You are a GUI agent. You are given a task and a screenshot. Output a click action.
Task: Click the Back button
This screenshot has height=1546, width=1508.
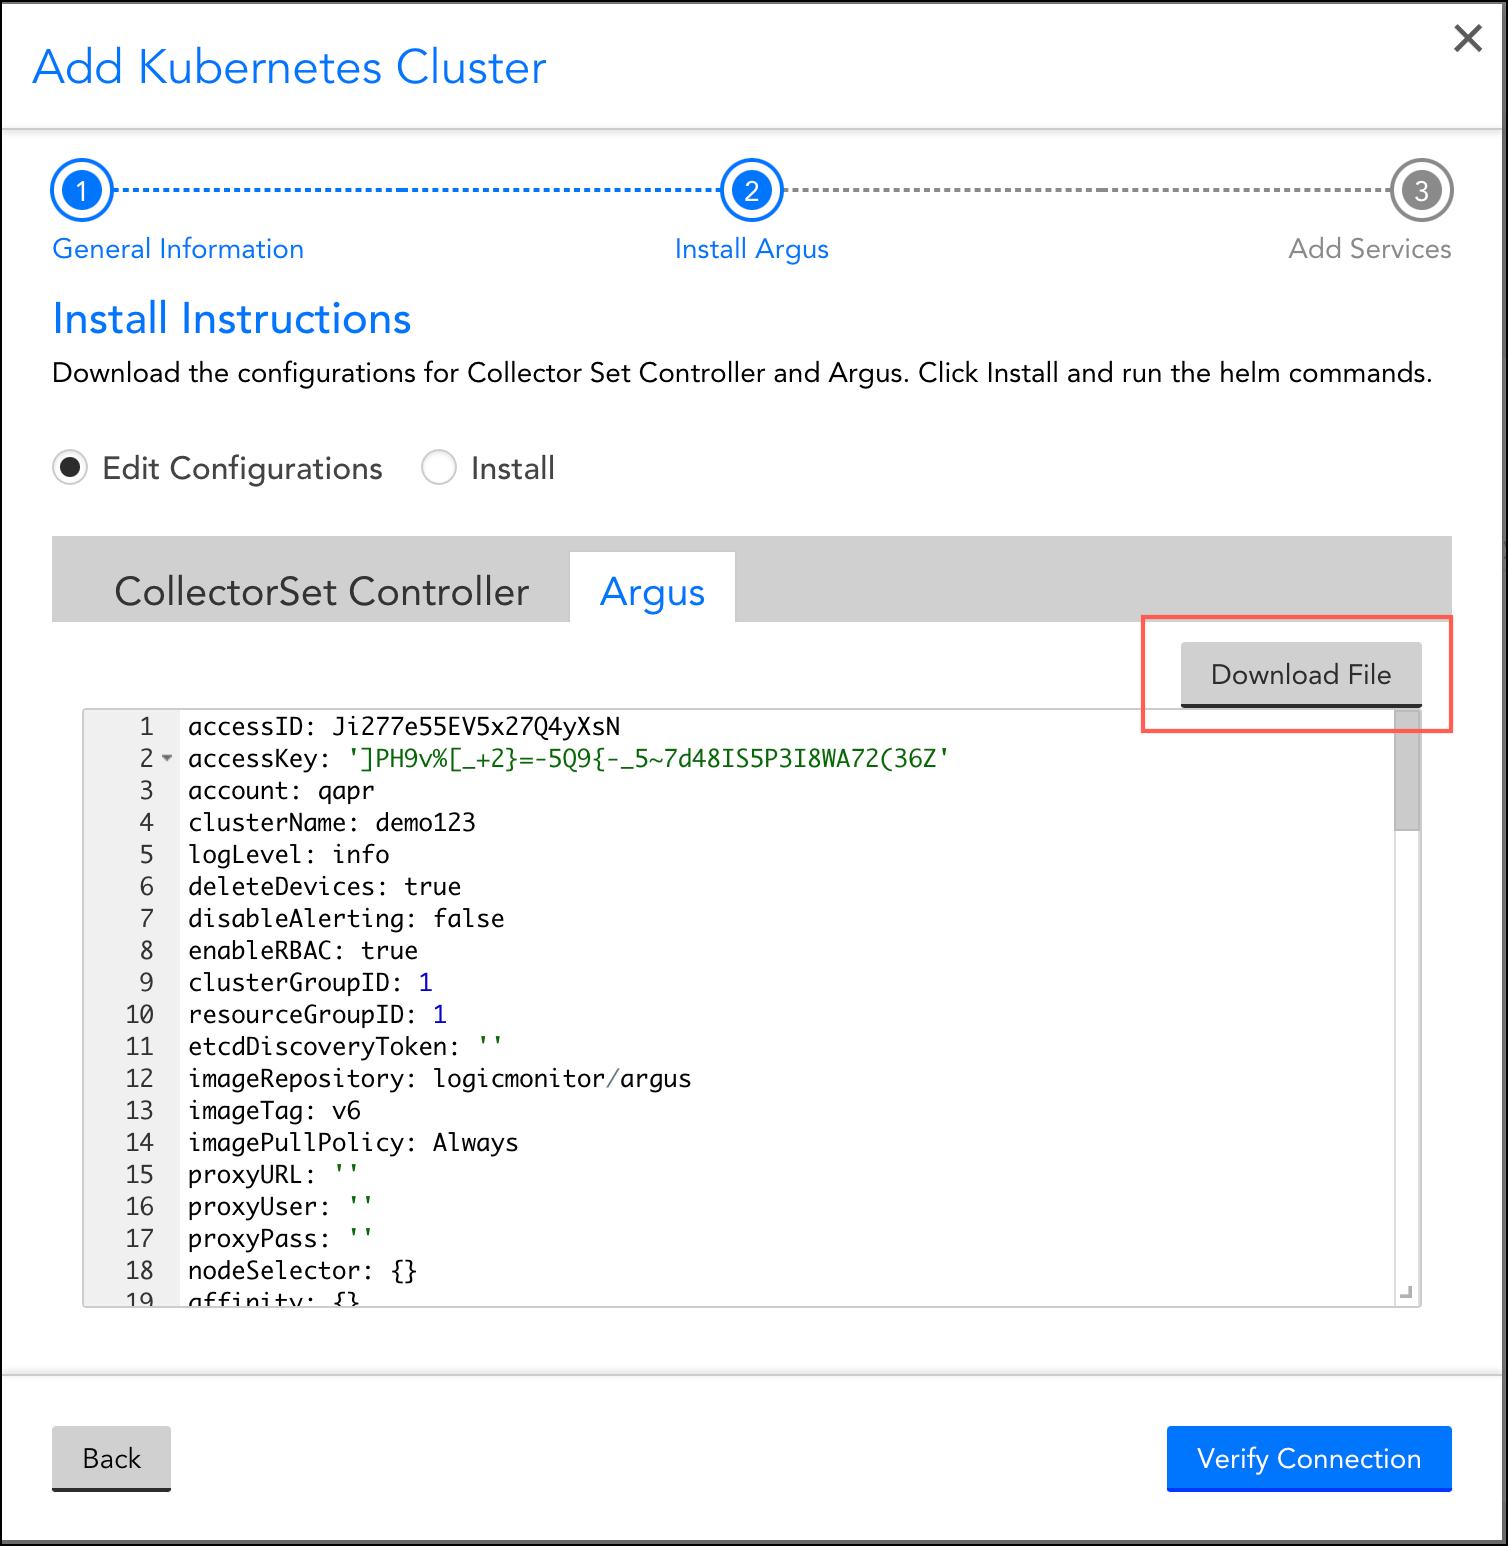[x=110, y=1458]
